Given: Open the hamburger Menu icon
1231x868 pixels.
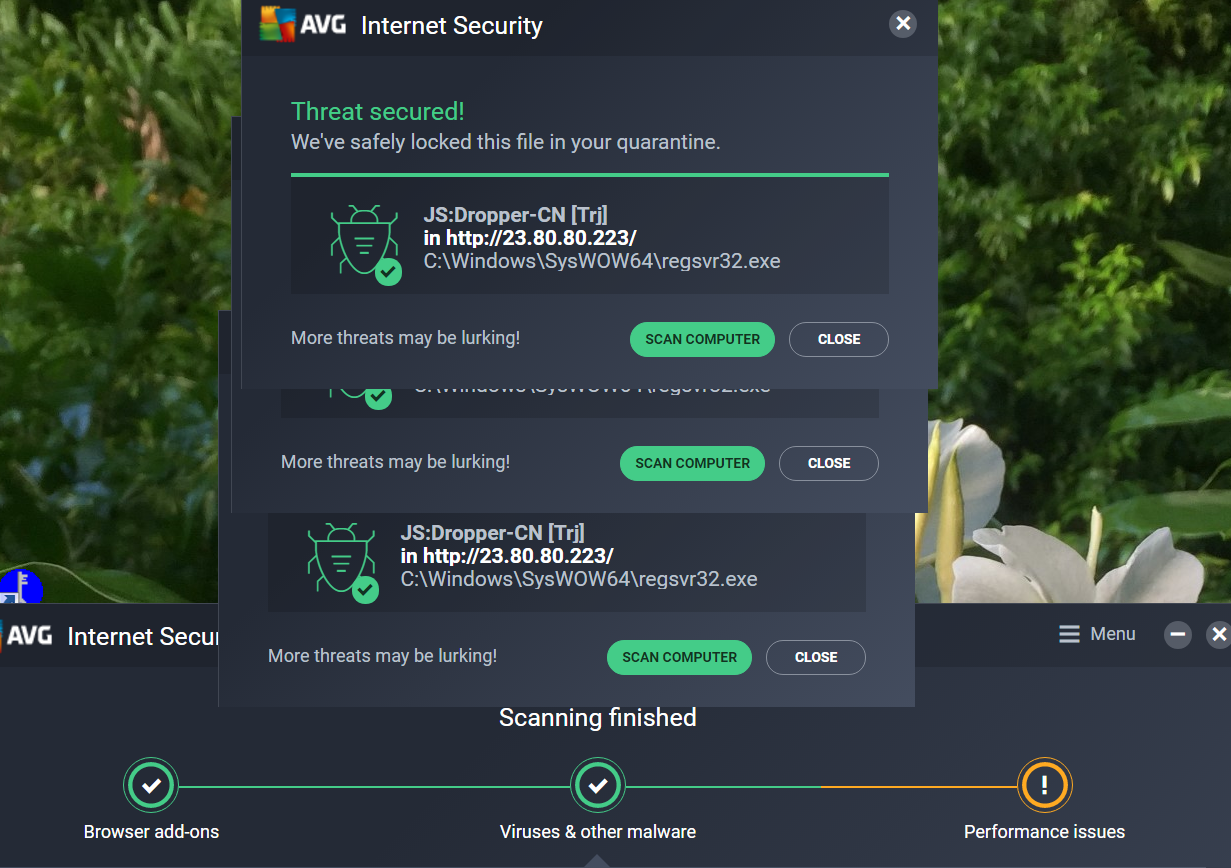Looking at the screenshot, I should 1069,634.
